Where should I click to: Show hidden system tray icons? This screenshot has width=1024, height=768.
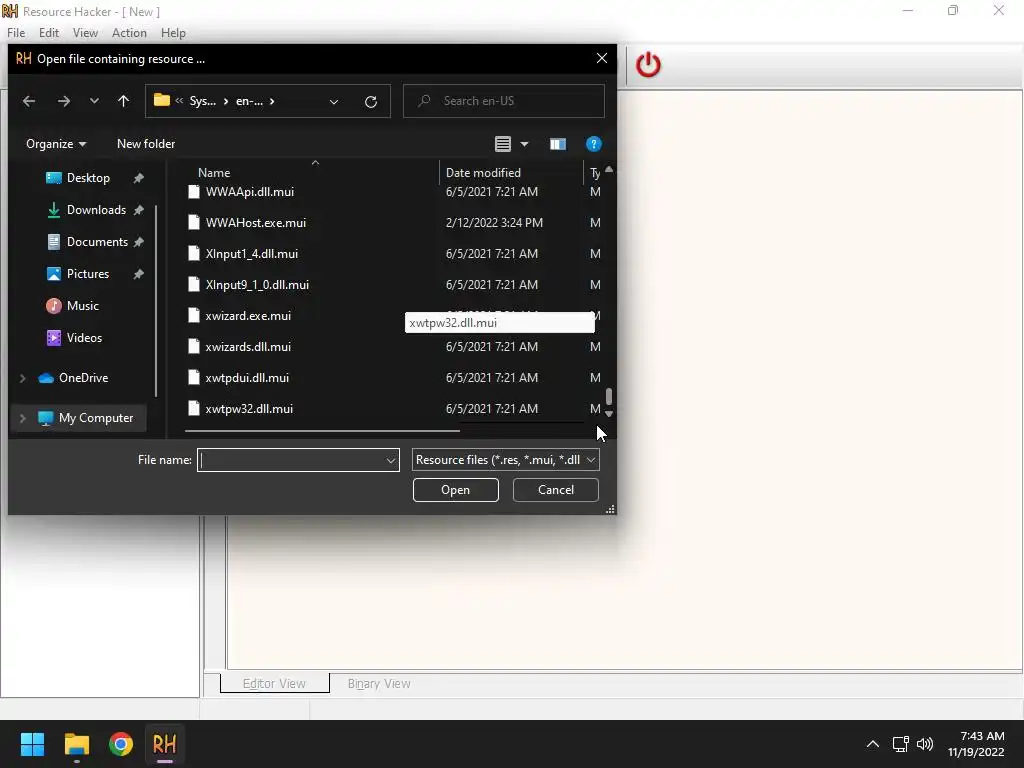[x=872, y=744]
